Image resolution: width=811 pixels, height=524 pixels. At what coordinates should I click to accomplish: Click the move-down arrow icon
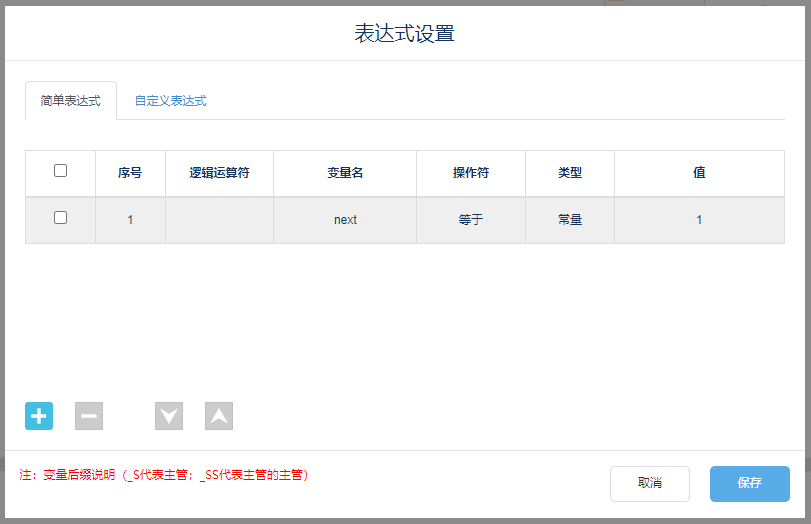[x=169, y=416]
